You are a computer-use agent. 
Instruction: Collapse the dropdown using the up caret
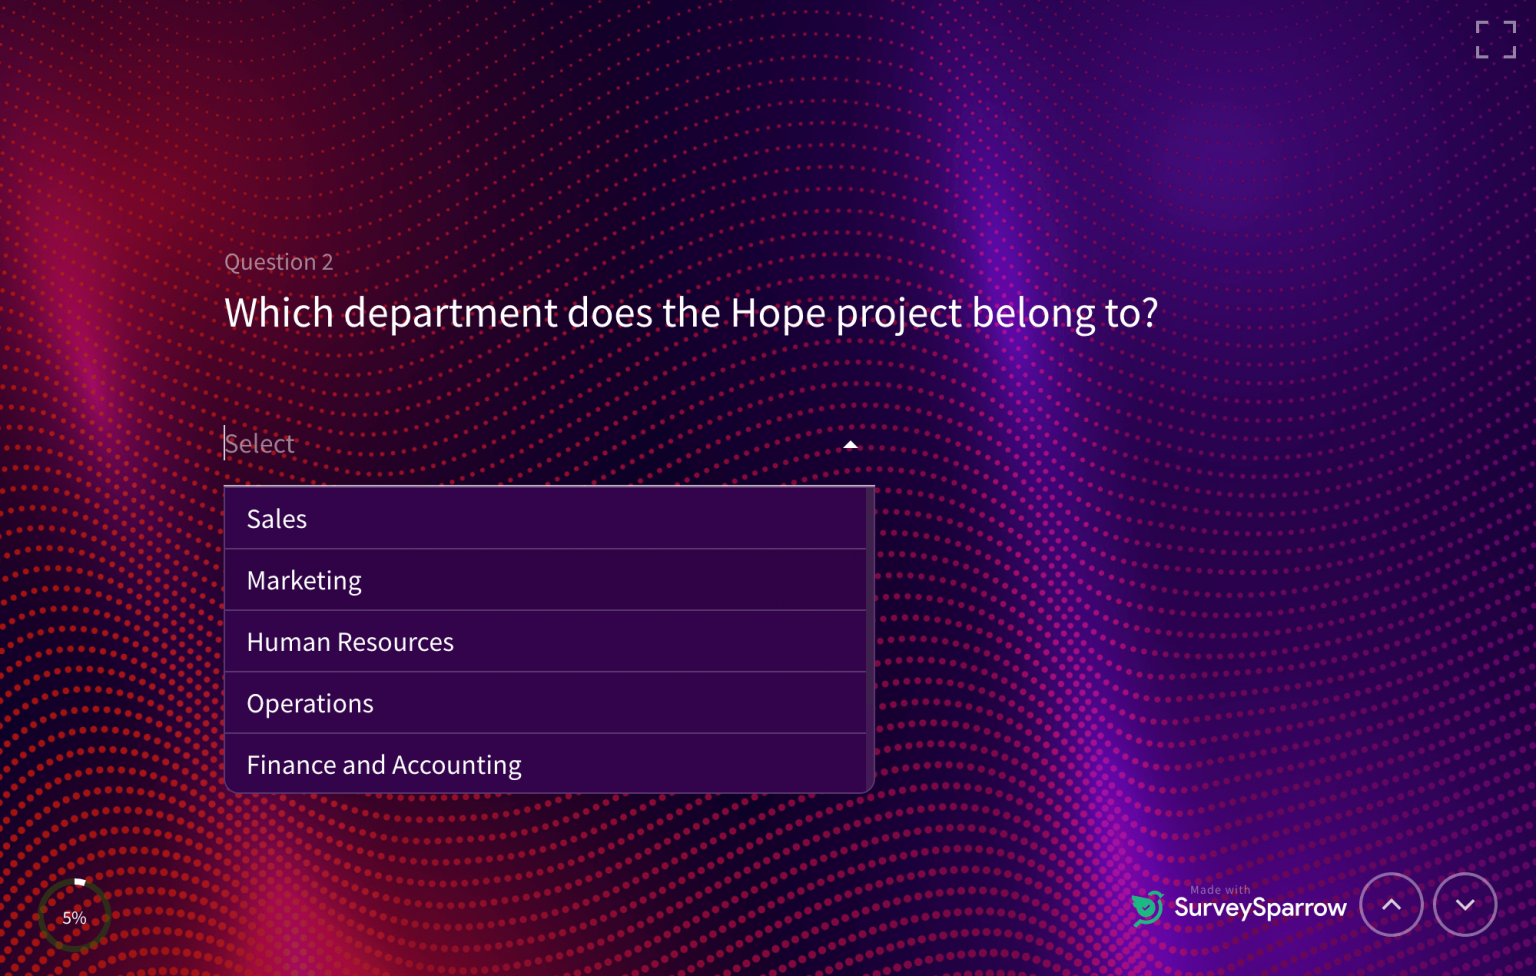(x=849, y=444)
